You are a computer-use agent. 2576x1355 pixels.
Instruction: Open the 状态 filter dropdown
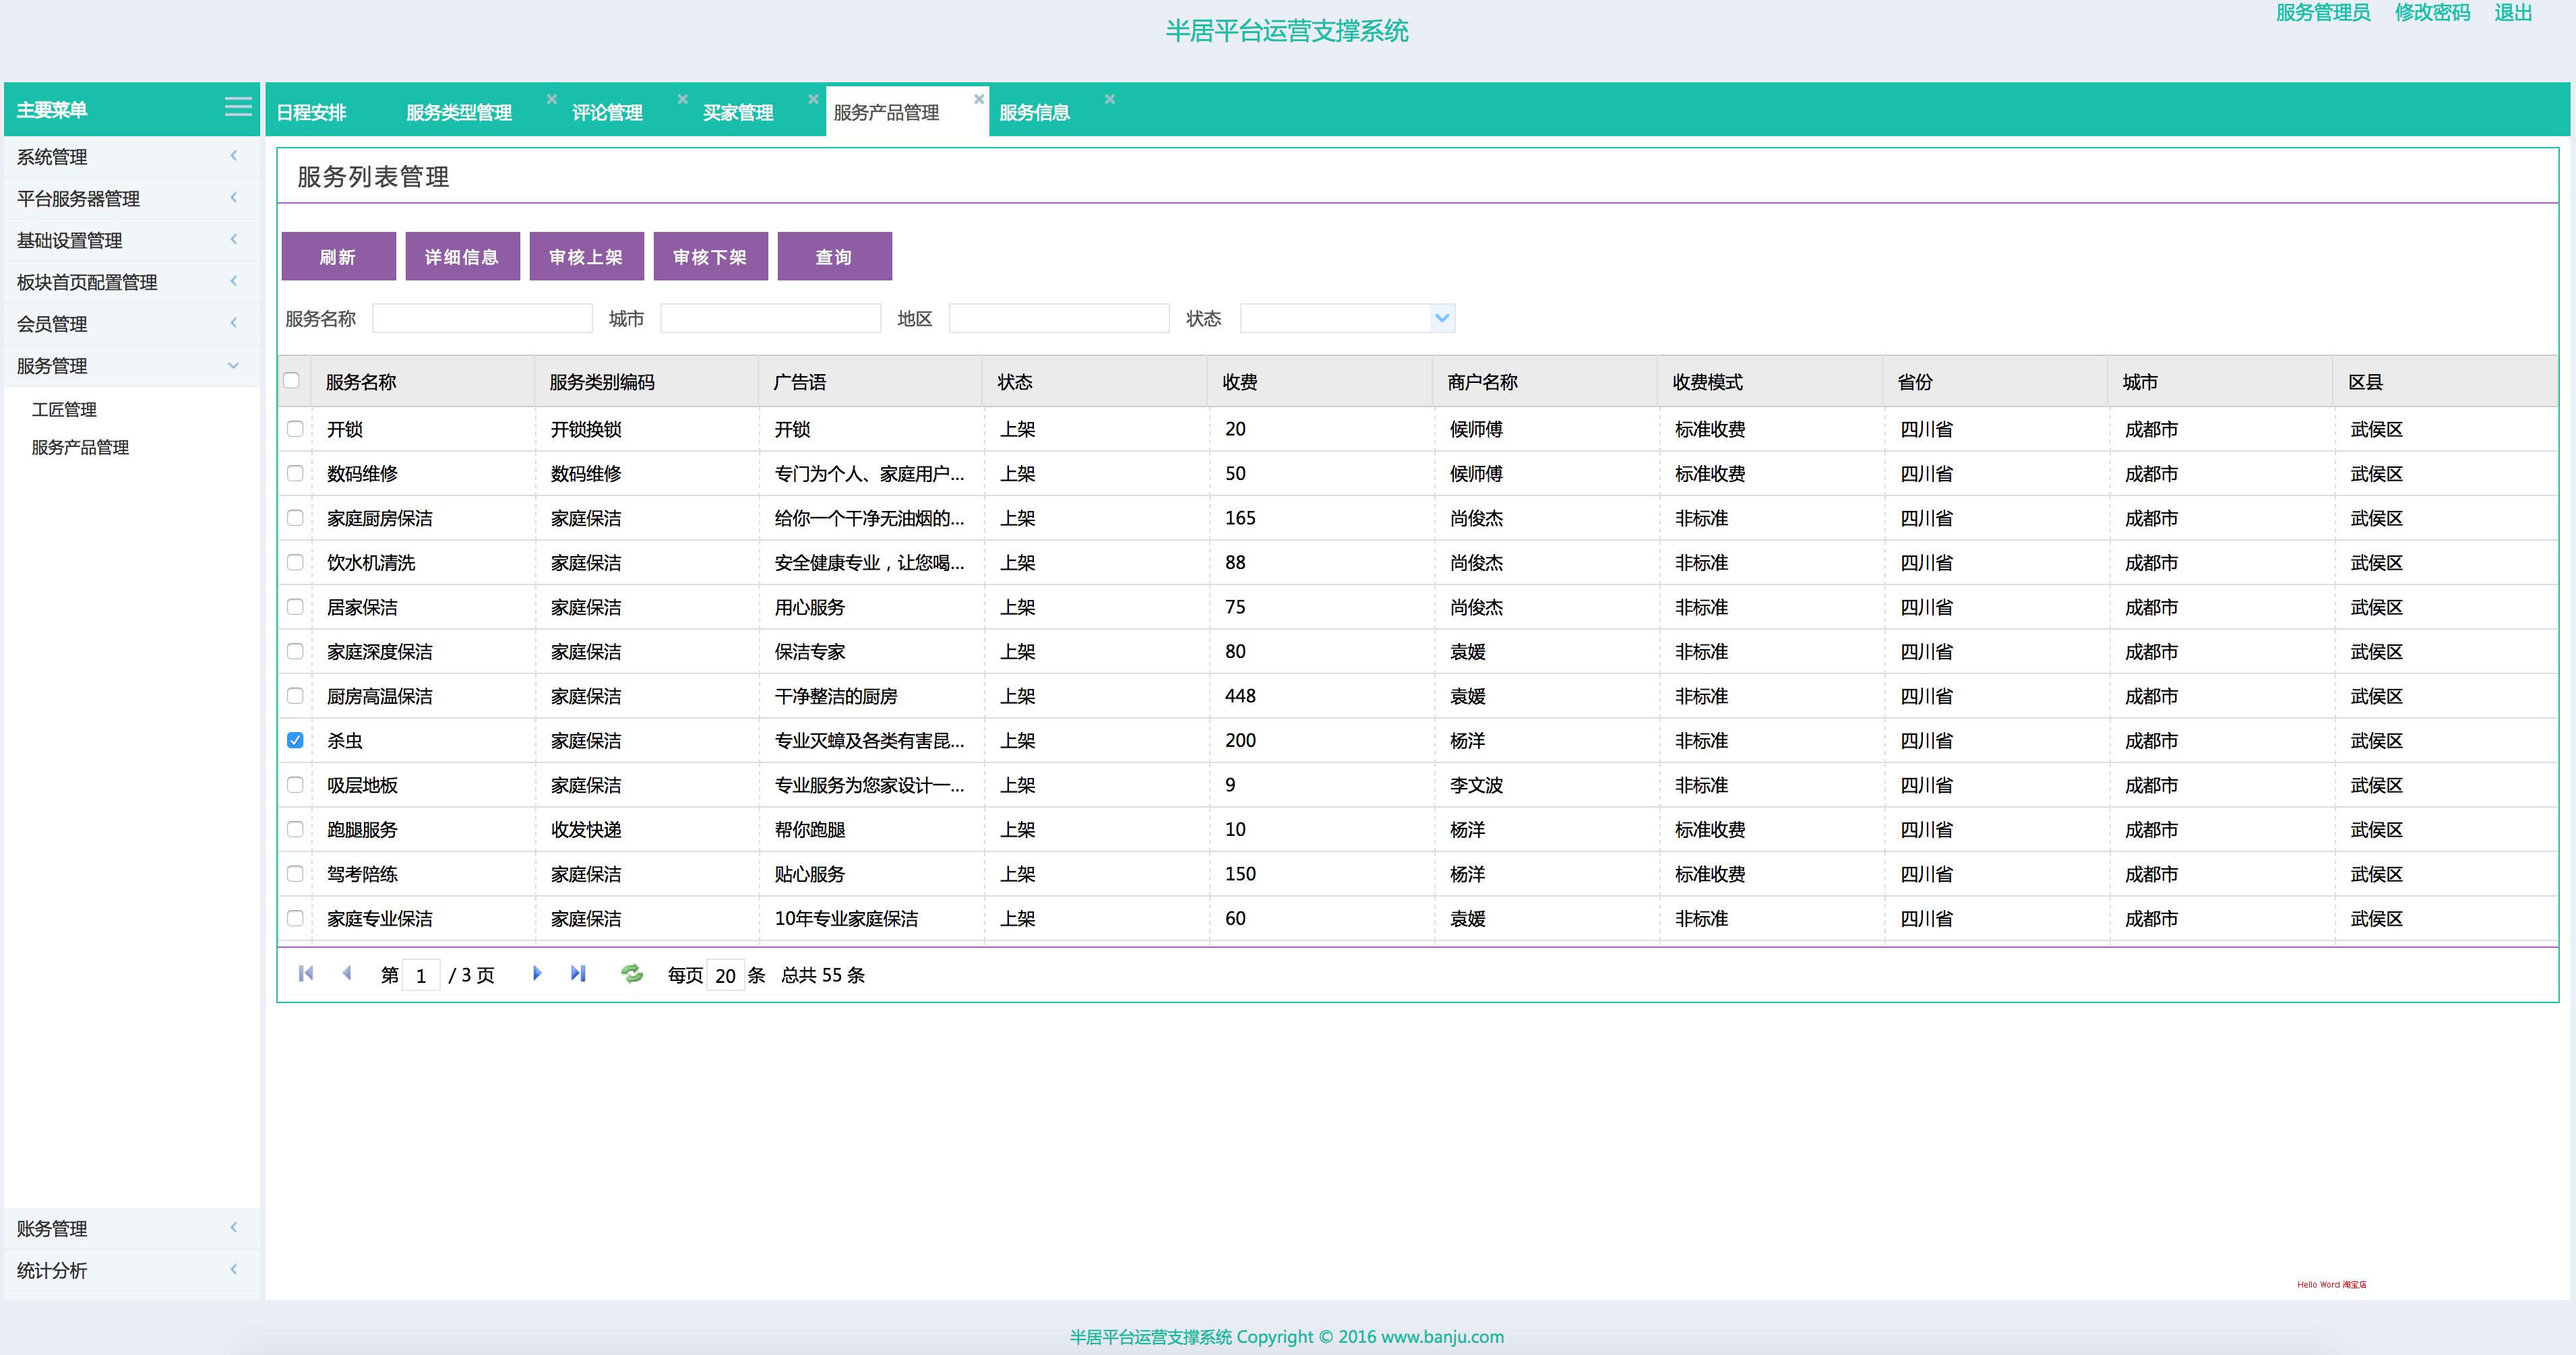tap(1441, 318)
